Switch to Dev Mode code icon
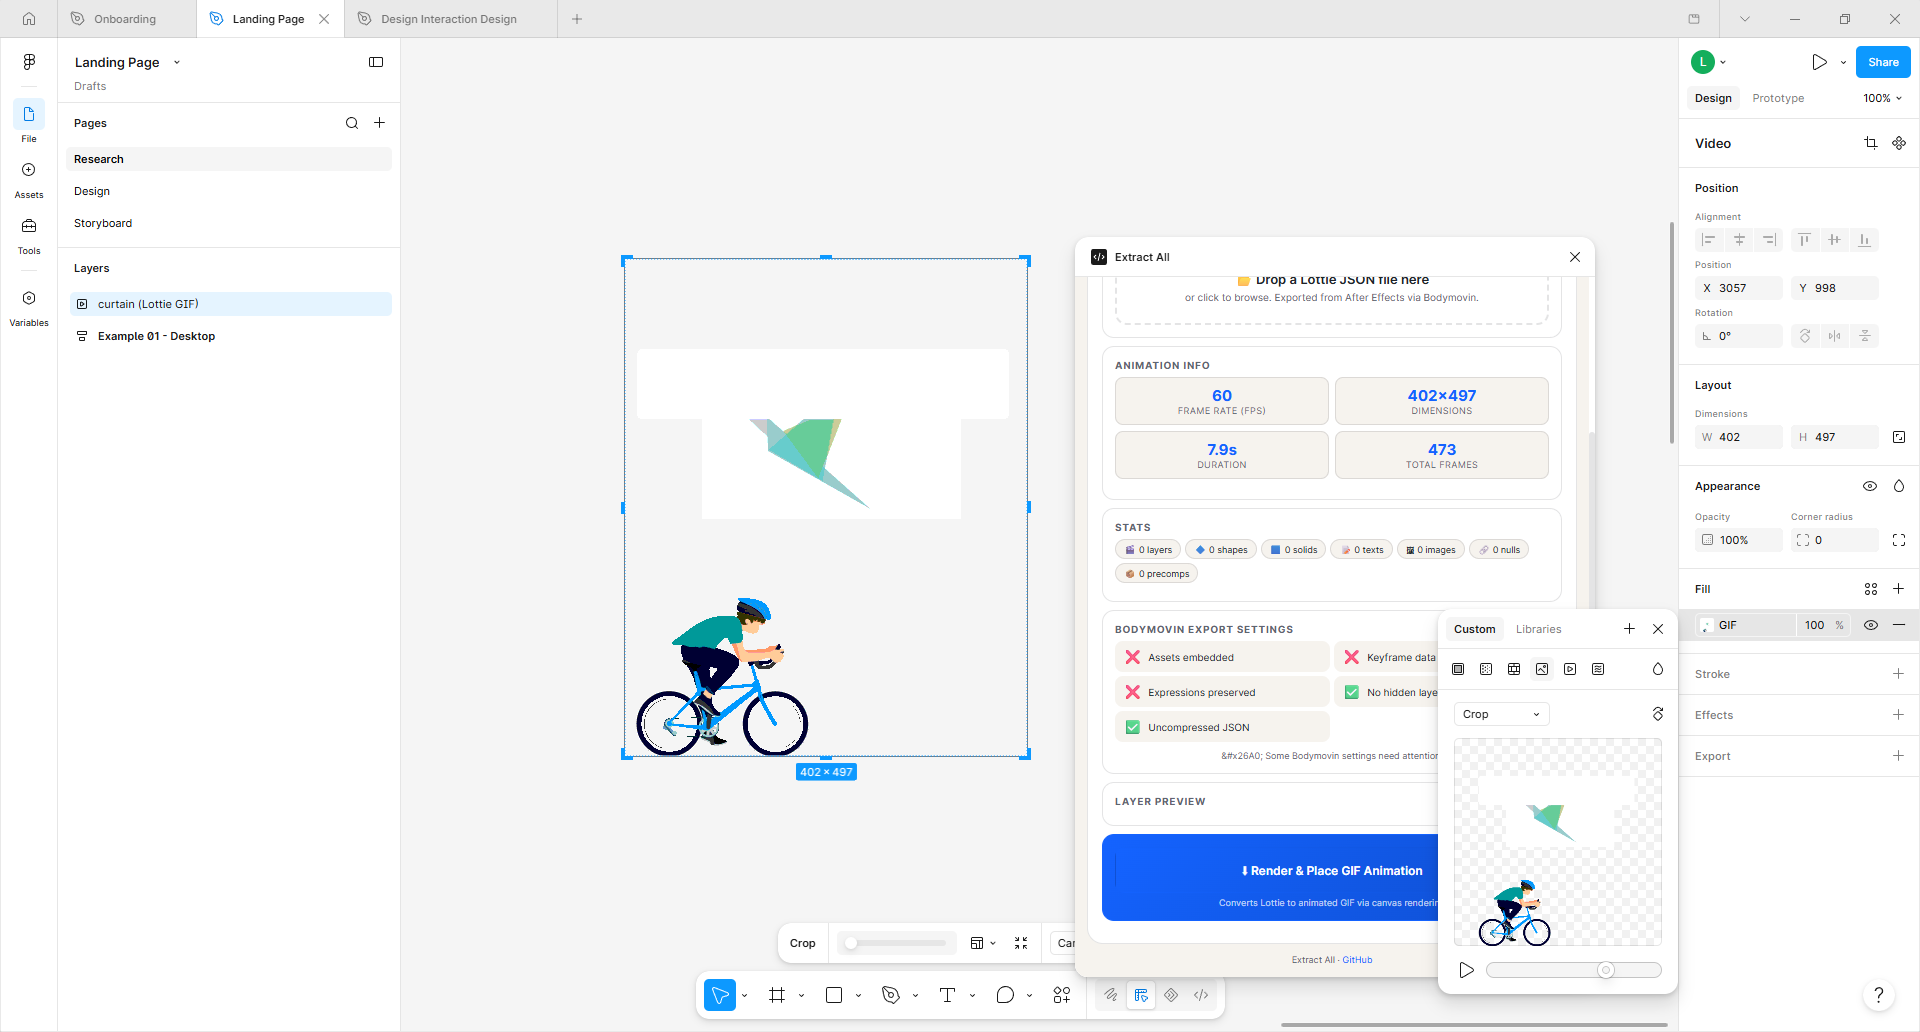Screen dimensions: 1920x1032 point(1201,995)
